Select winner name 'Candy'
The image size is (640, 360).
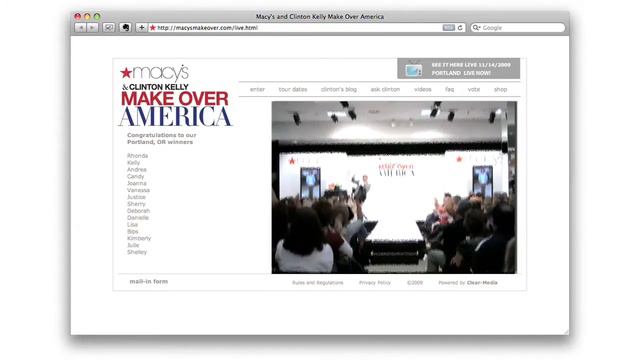tap(136, 177)
